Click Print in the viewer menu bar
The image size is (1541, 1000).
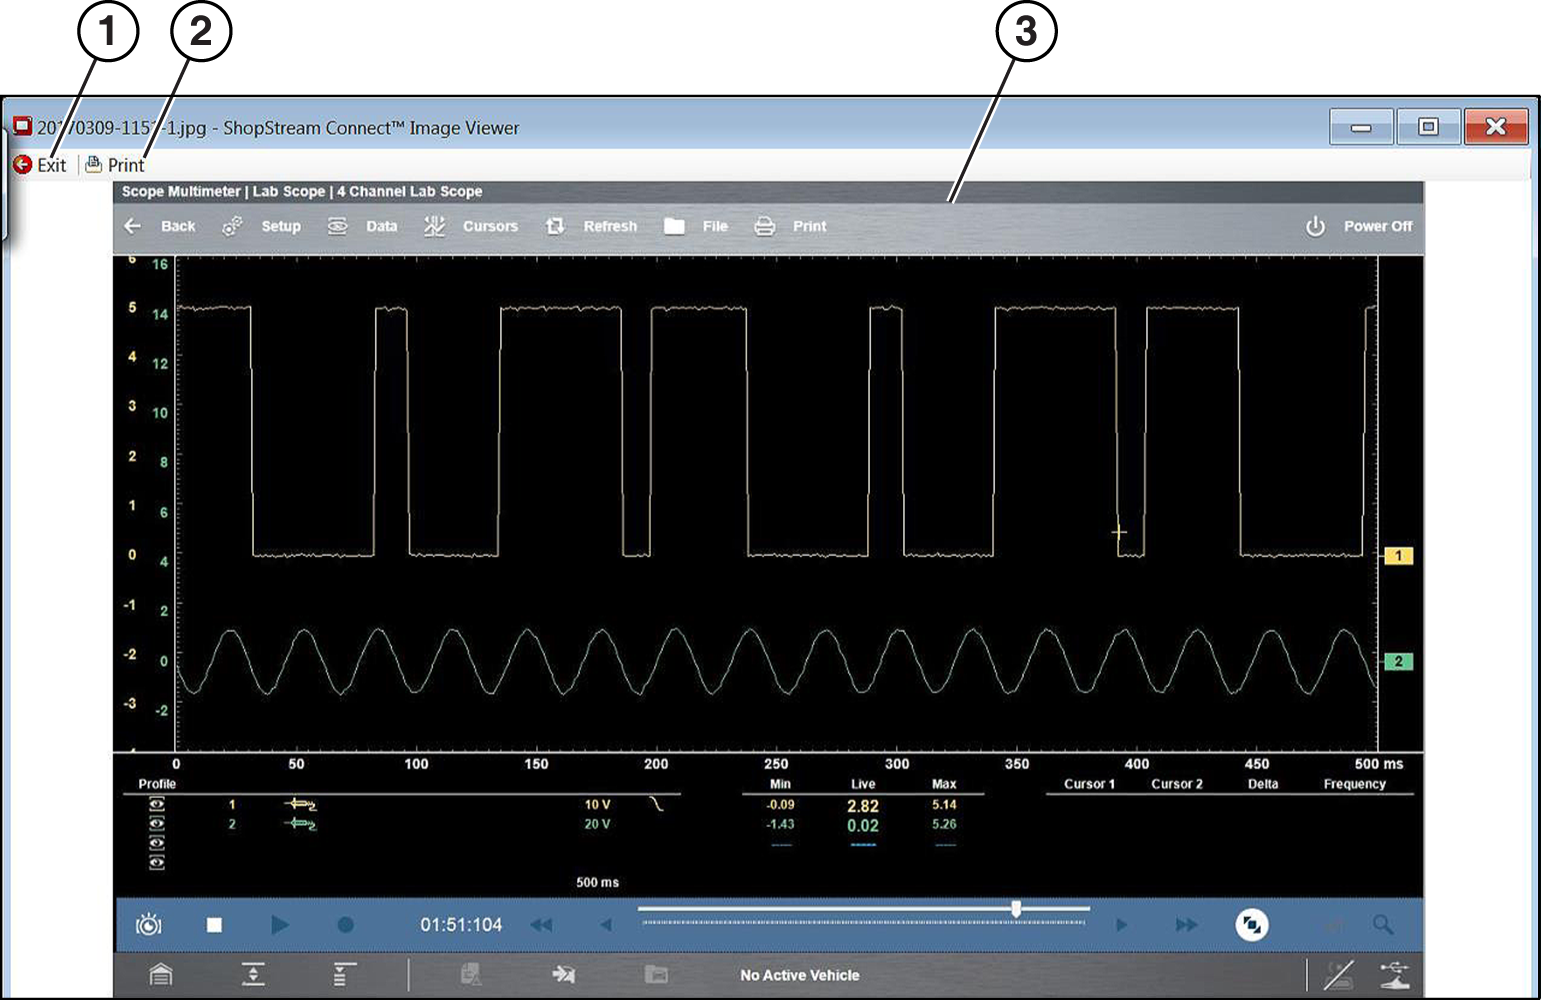coord(116,165)
